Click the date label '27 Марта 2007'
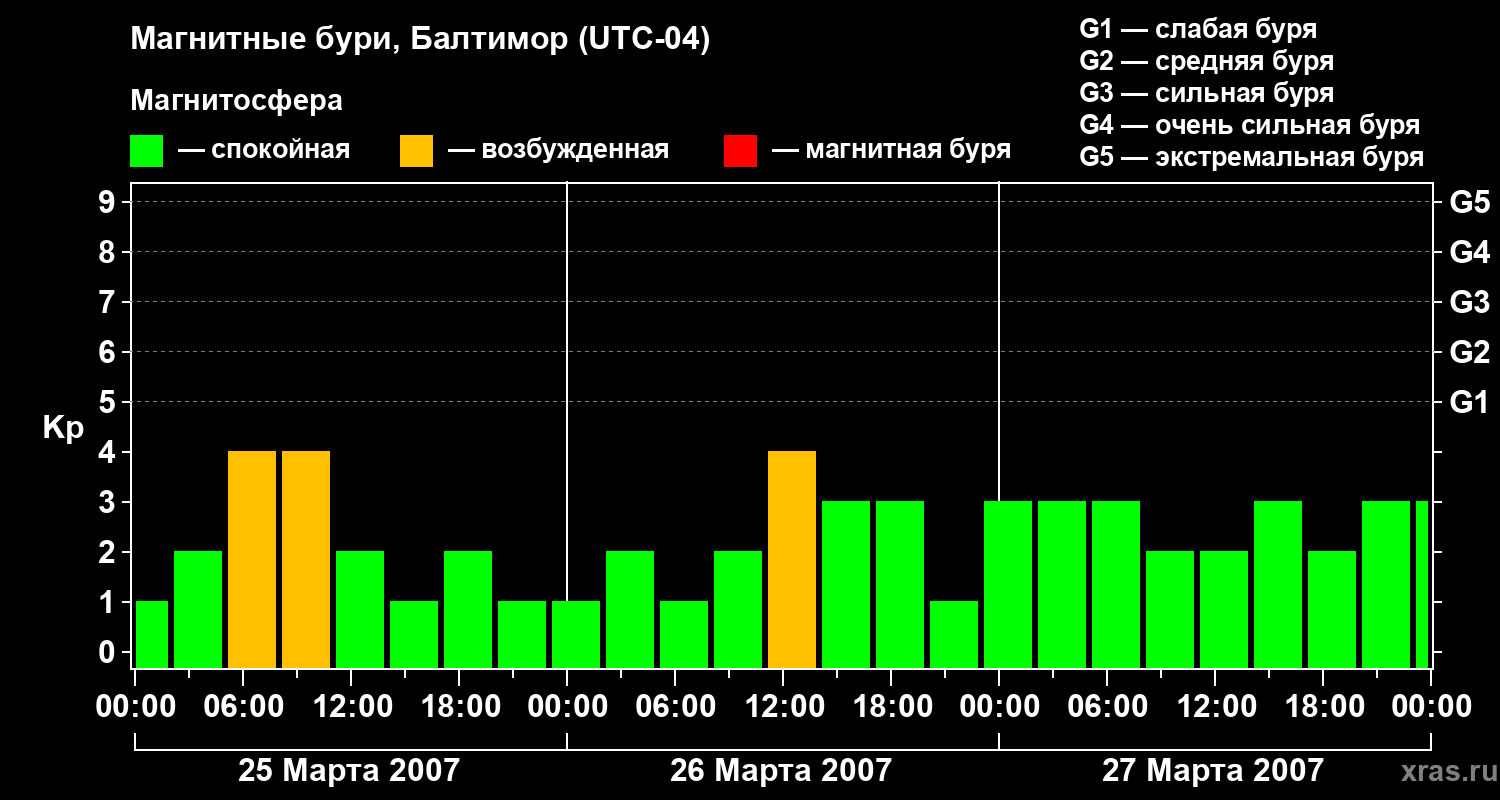Viewport: 1500px width, 800px height. pyautogui.click(x=1213, y=770)
